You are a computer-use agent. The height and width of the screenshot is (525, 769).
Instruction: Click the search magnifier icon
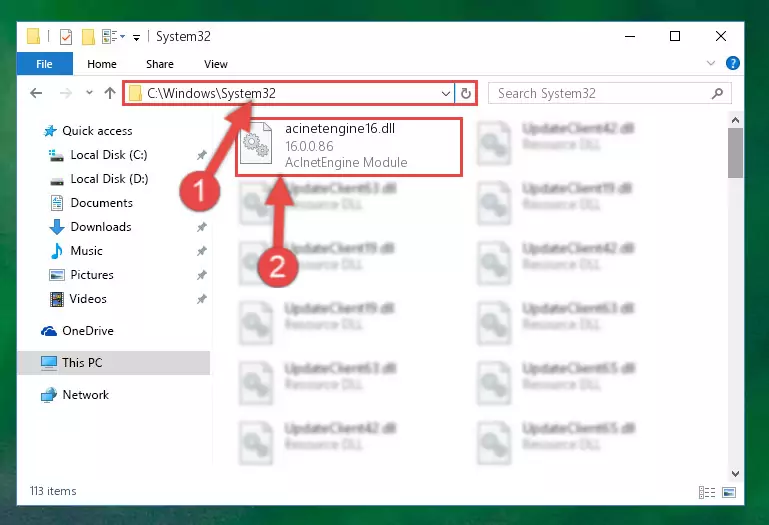click(717, 93)
